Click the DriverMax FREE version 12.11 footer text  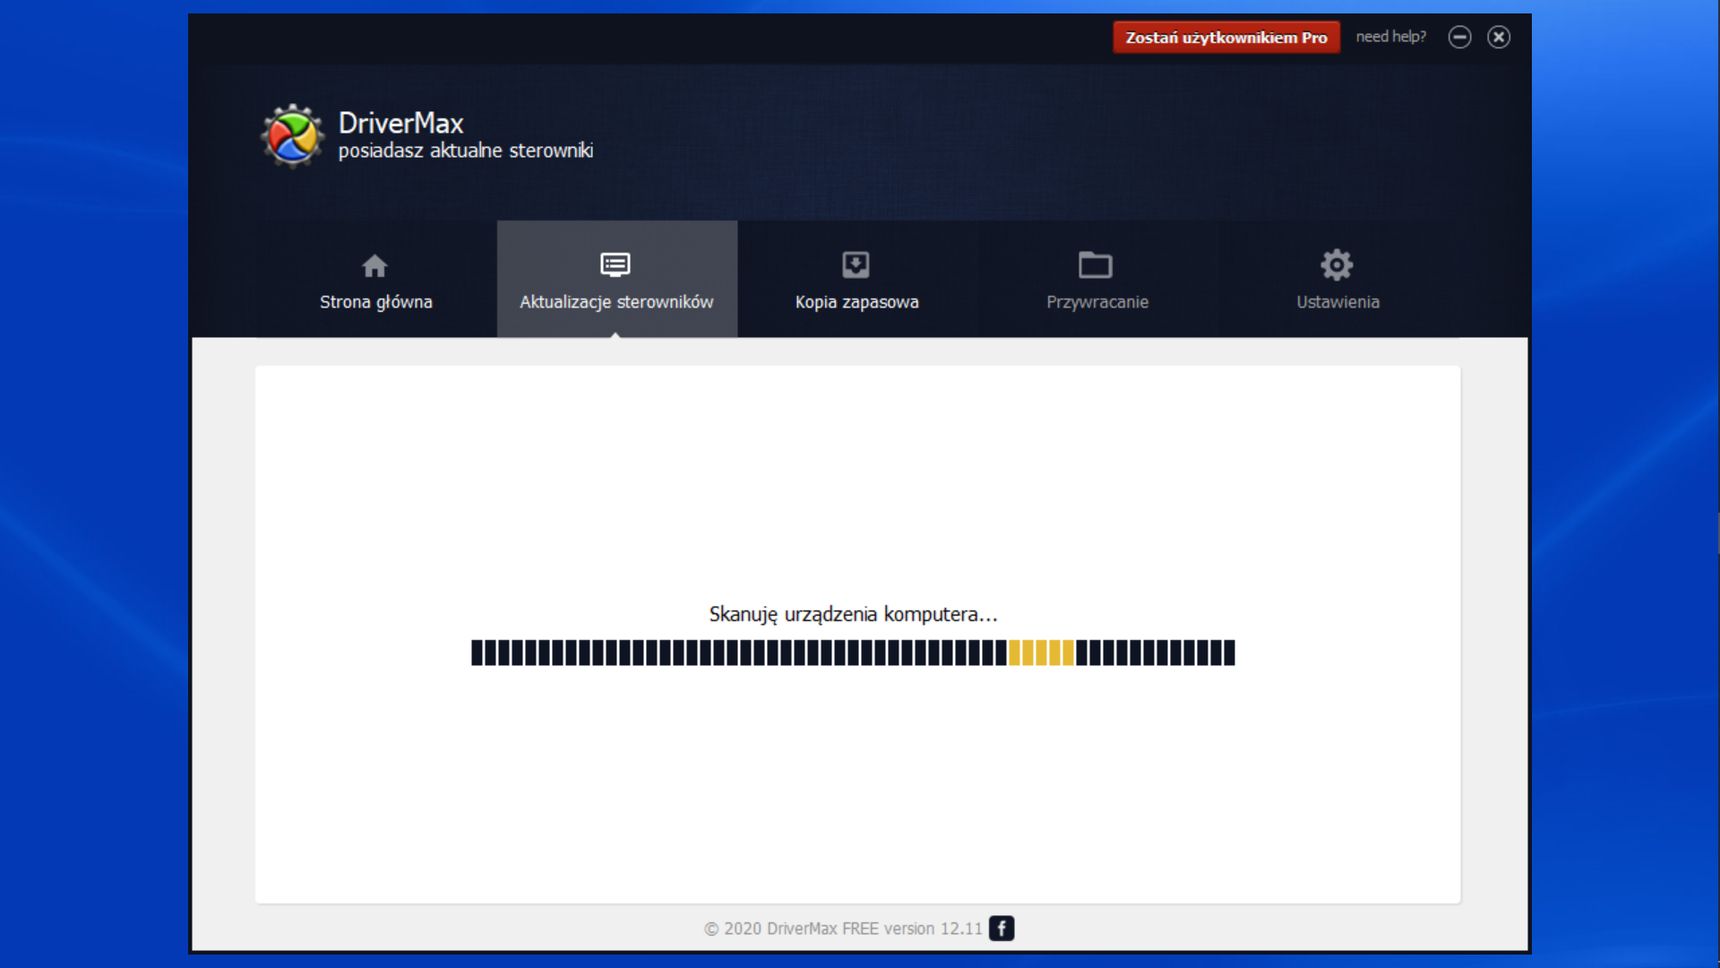coord(843,929)
